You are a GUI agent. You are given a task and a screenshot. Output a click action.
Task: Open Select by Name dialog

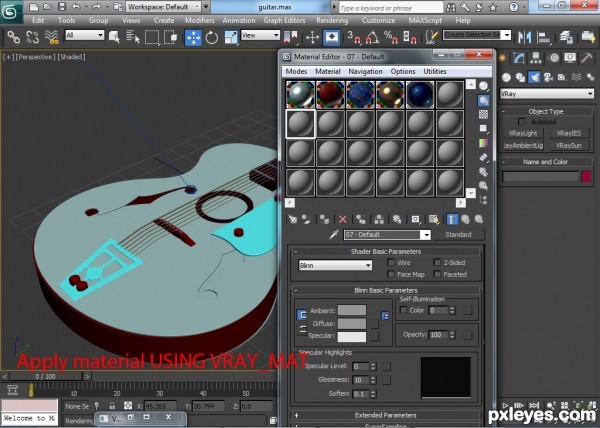coord(133,37)
